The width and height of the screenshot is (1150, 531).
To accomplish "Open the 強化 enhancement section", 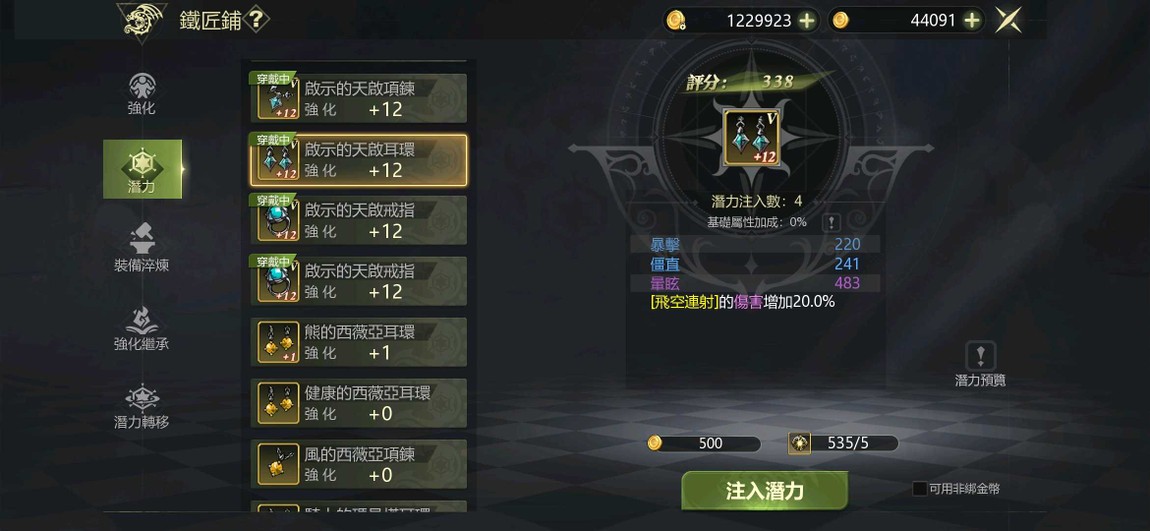I will click(x=142, y=94).
